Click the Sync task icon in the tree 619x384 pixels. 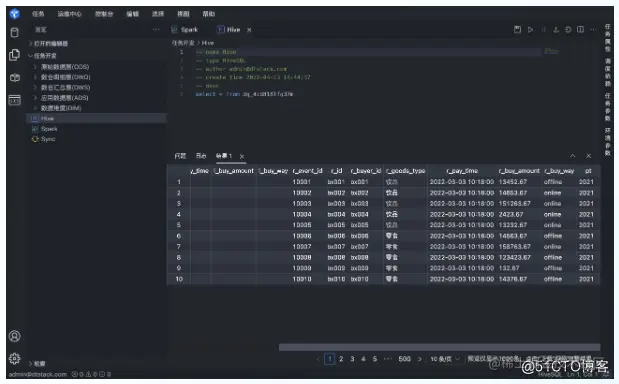click(x=35, y=139)
